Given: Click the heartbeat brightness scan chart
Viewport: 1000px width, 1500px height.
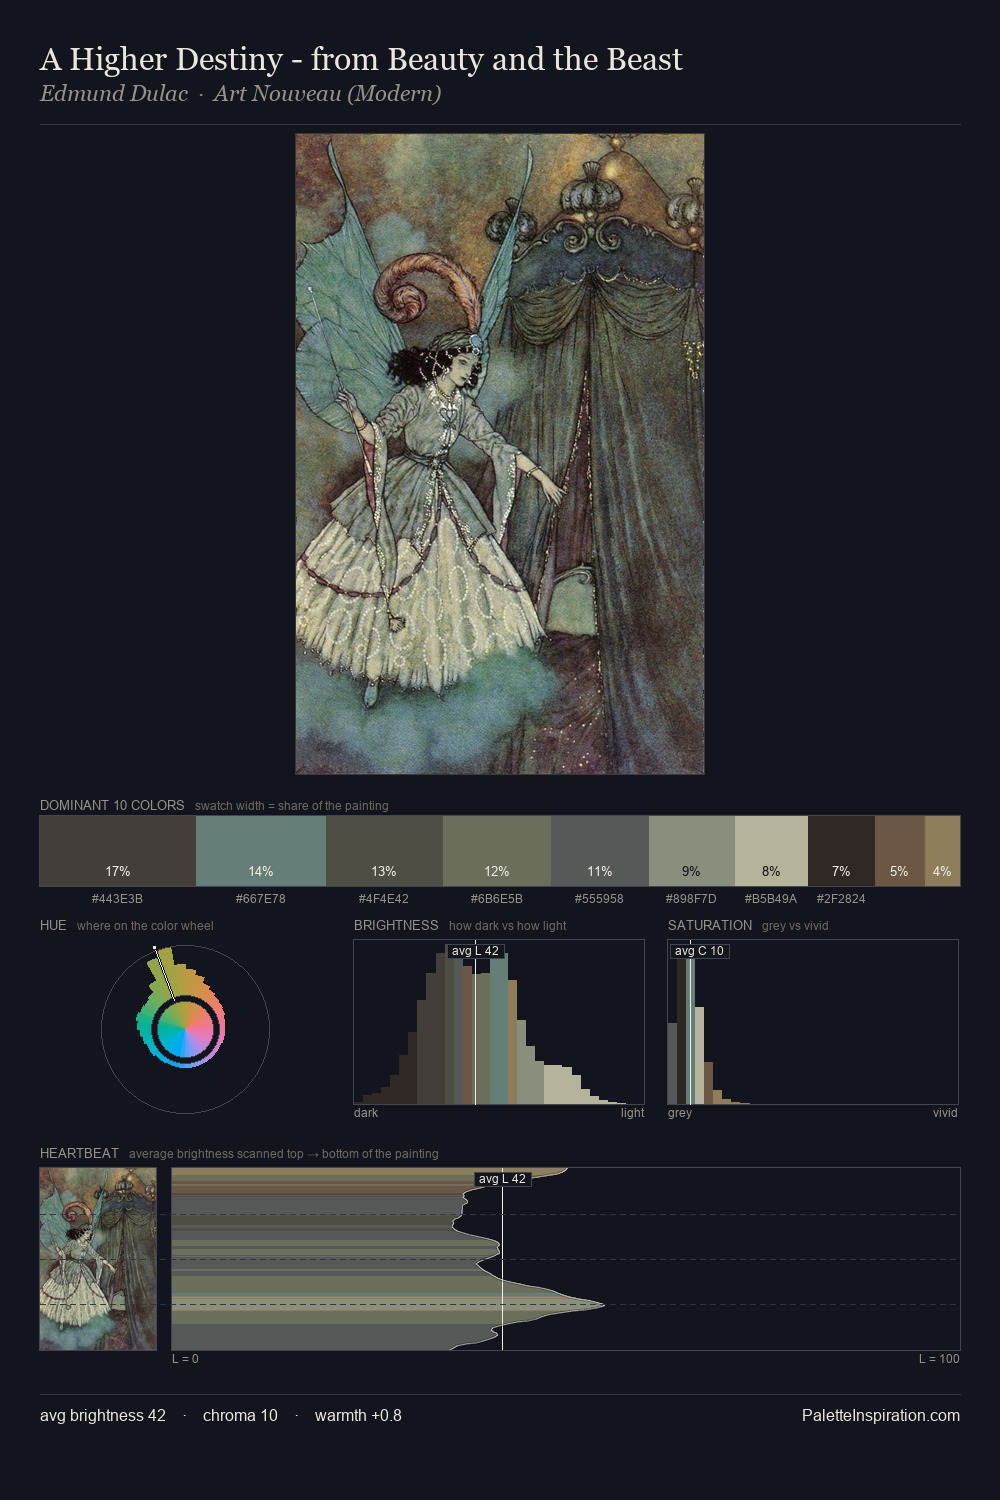Looking at the screenshot, I should click(566, 1259).
